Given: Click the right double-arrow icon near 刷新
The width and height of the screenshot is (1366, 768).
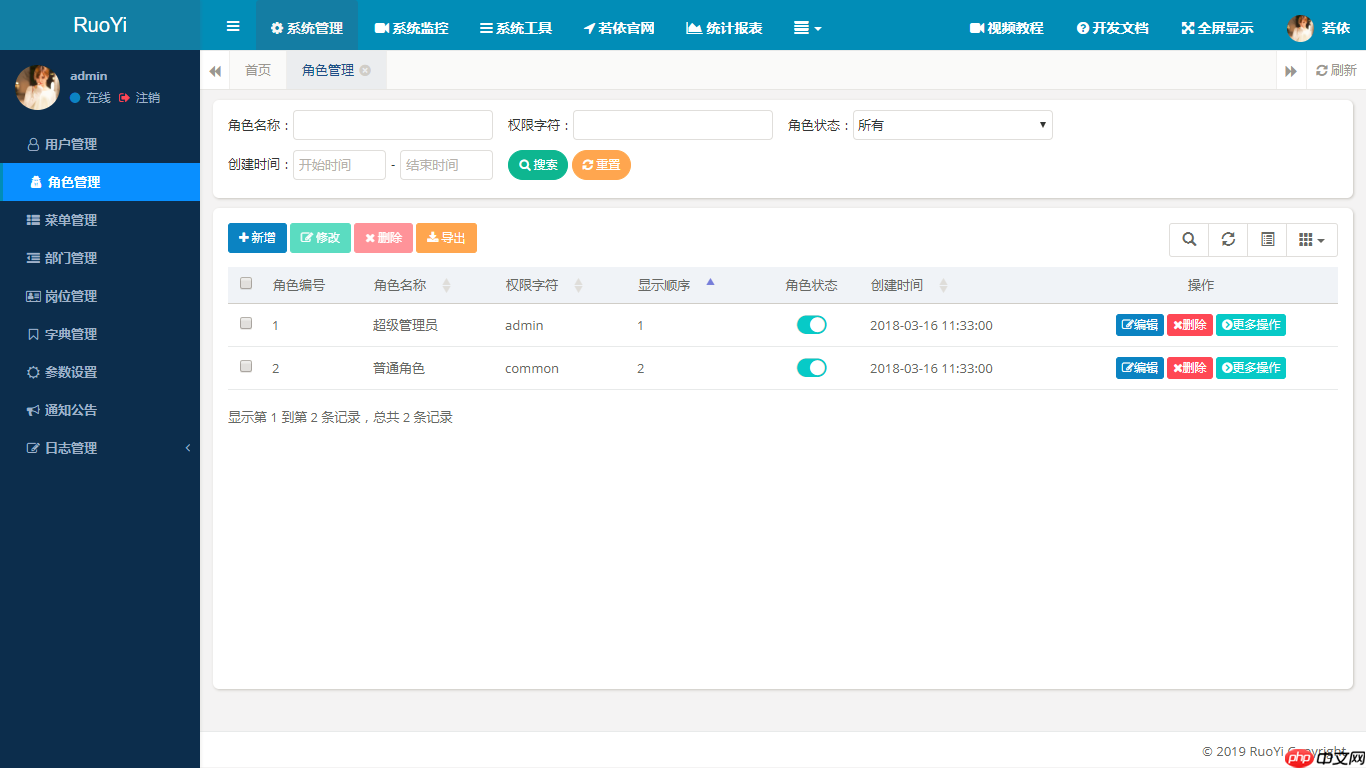Looking at the screenshot, I should (x=1291, y=70).
